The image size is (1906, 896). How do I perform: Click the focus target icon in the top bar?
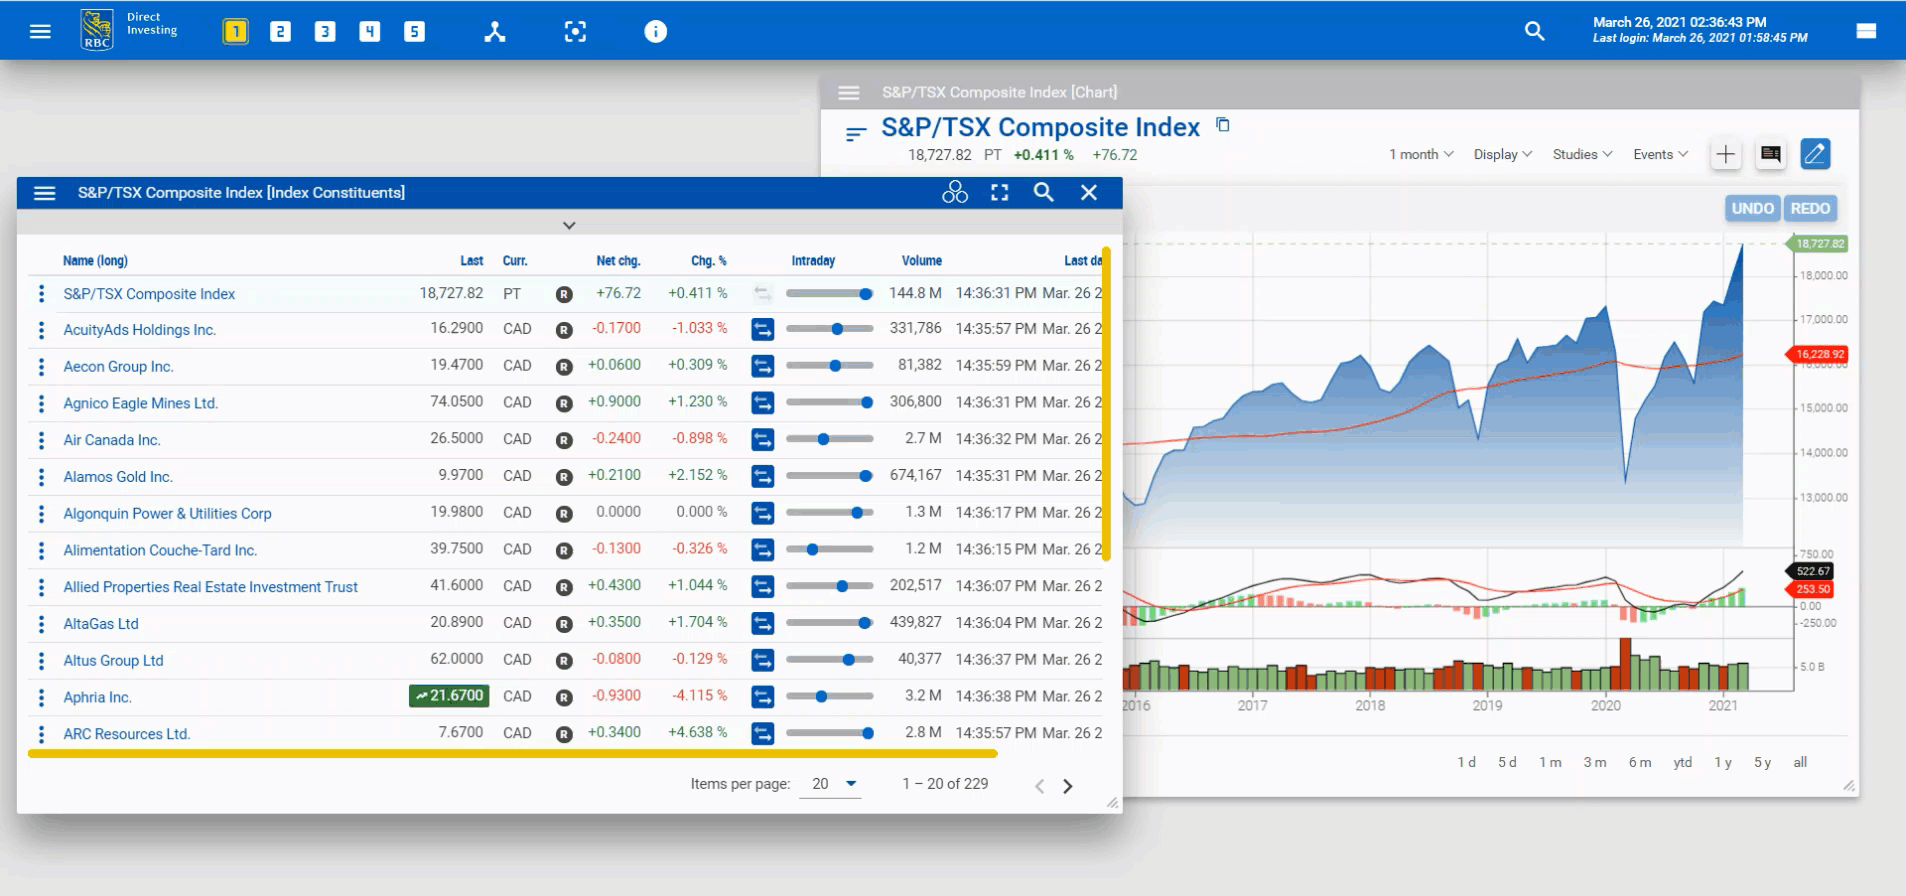[x=575, y=32]
